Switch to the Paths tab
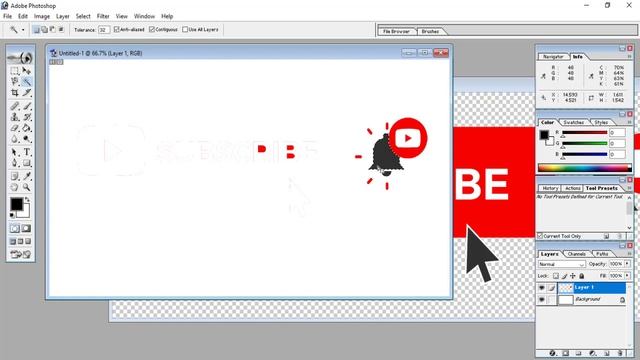Screen dimensions: 640x360 [602, 254]
